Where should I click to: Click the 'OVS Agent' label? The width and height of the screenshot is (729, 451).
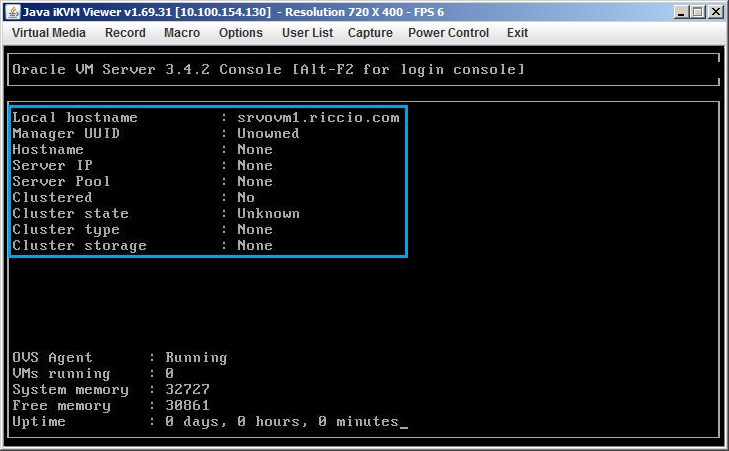[x=53, y=358]
